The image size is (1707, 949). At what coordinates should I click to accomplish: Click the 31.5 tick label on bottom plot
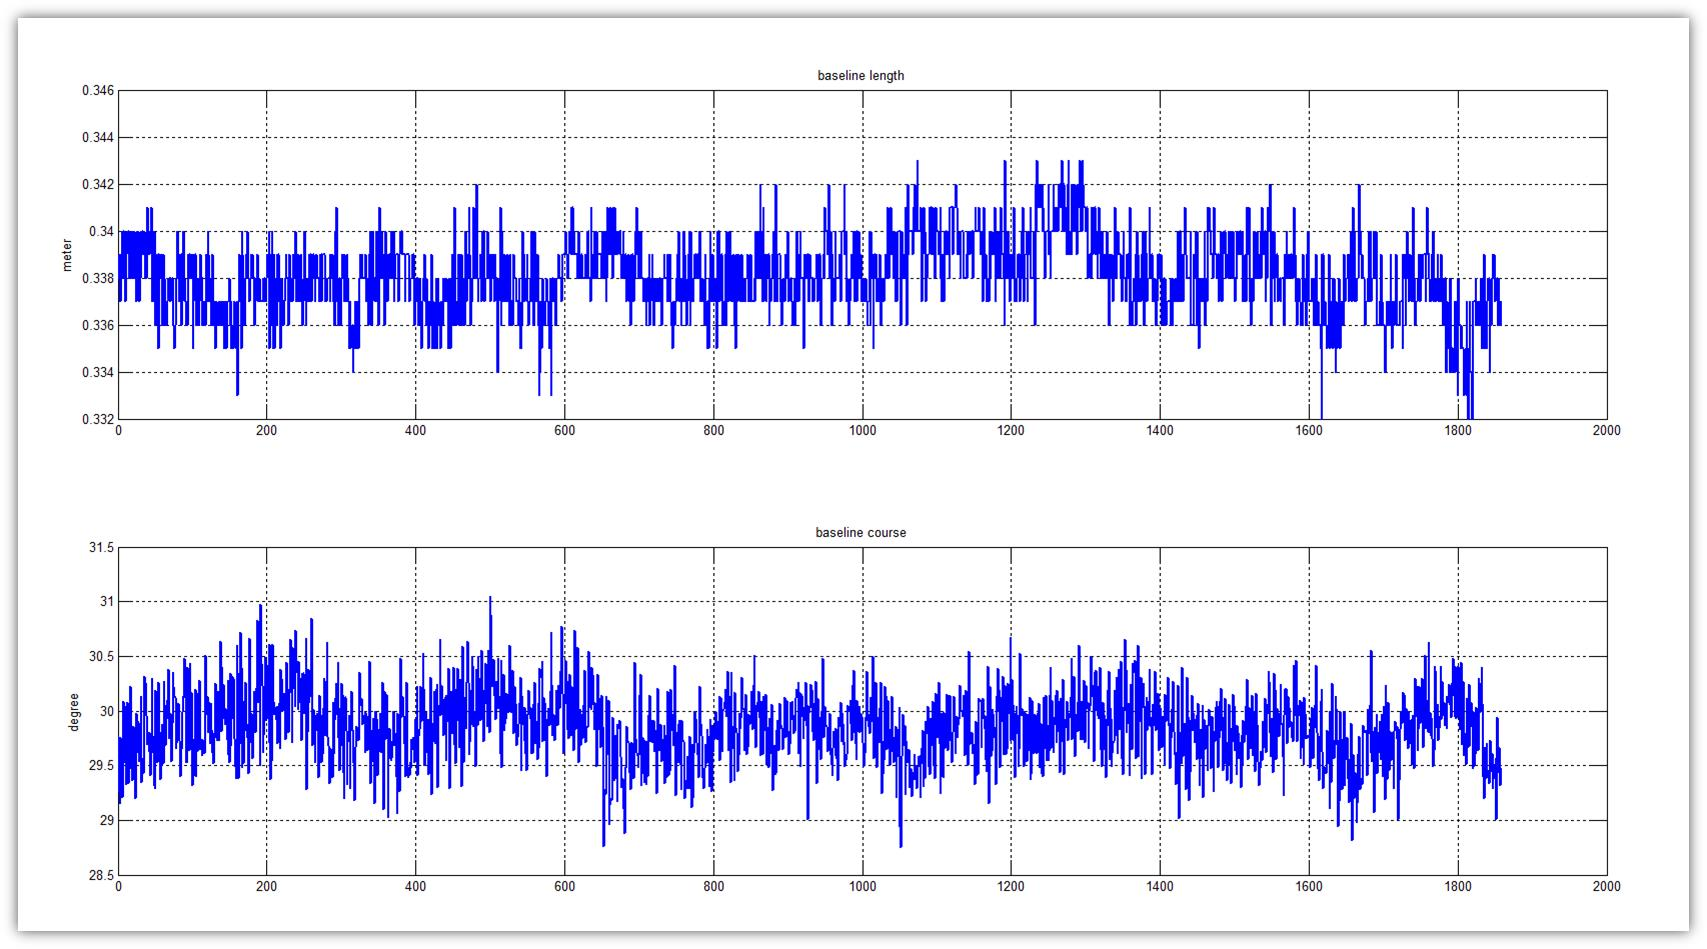[103, 548]
